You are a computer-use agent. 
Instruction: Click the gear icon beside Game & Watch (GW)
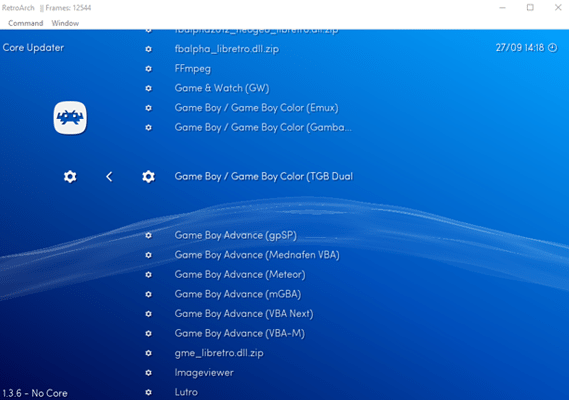[148, 88]
